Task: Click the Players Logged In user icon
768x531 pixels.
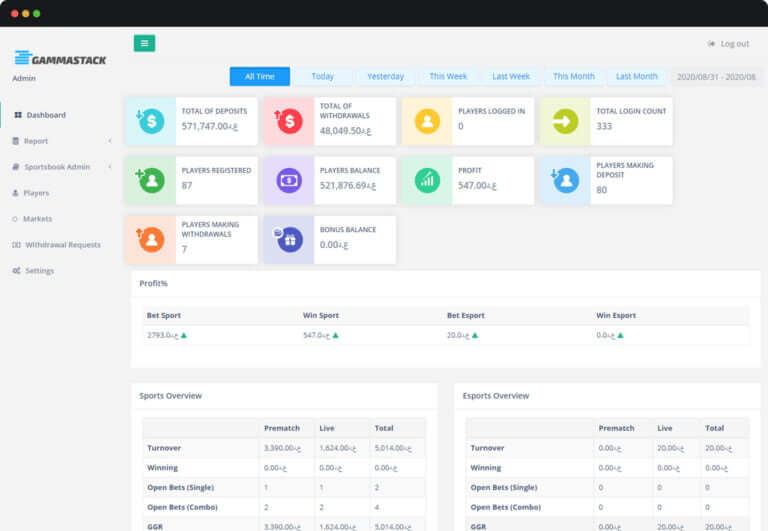Action: tap(427, 121)
